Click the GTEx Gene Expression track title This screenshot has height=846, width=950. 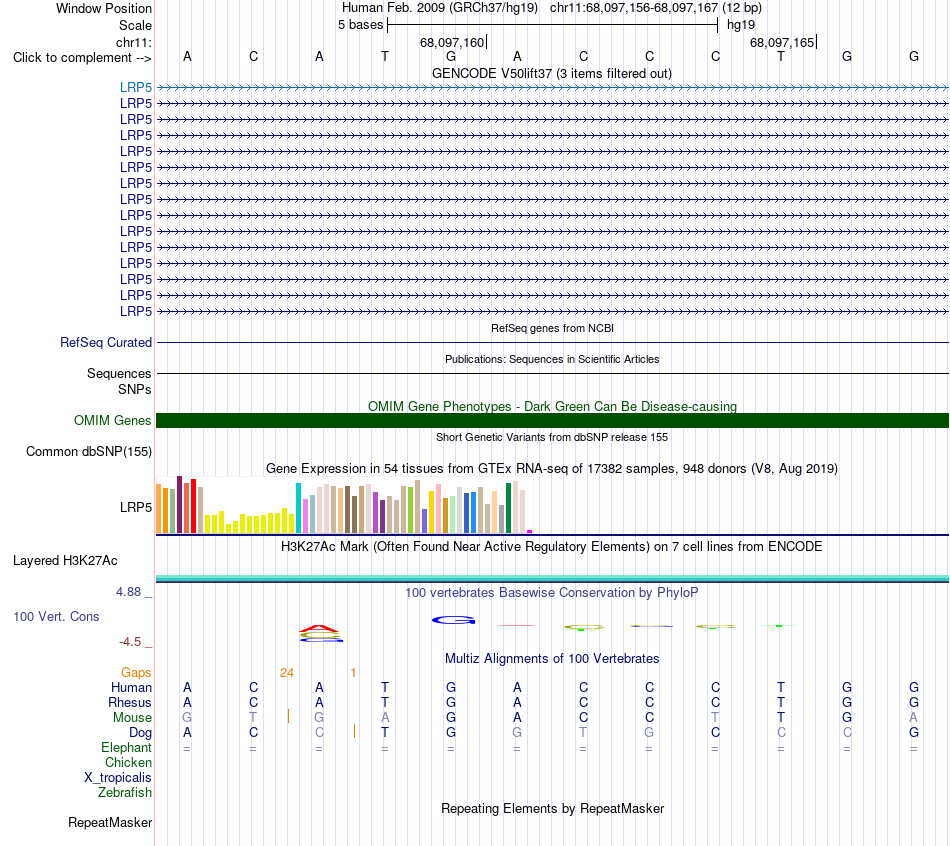click(552, 468)
